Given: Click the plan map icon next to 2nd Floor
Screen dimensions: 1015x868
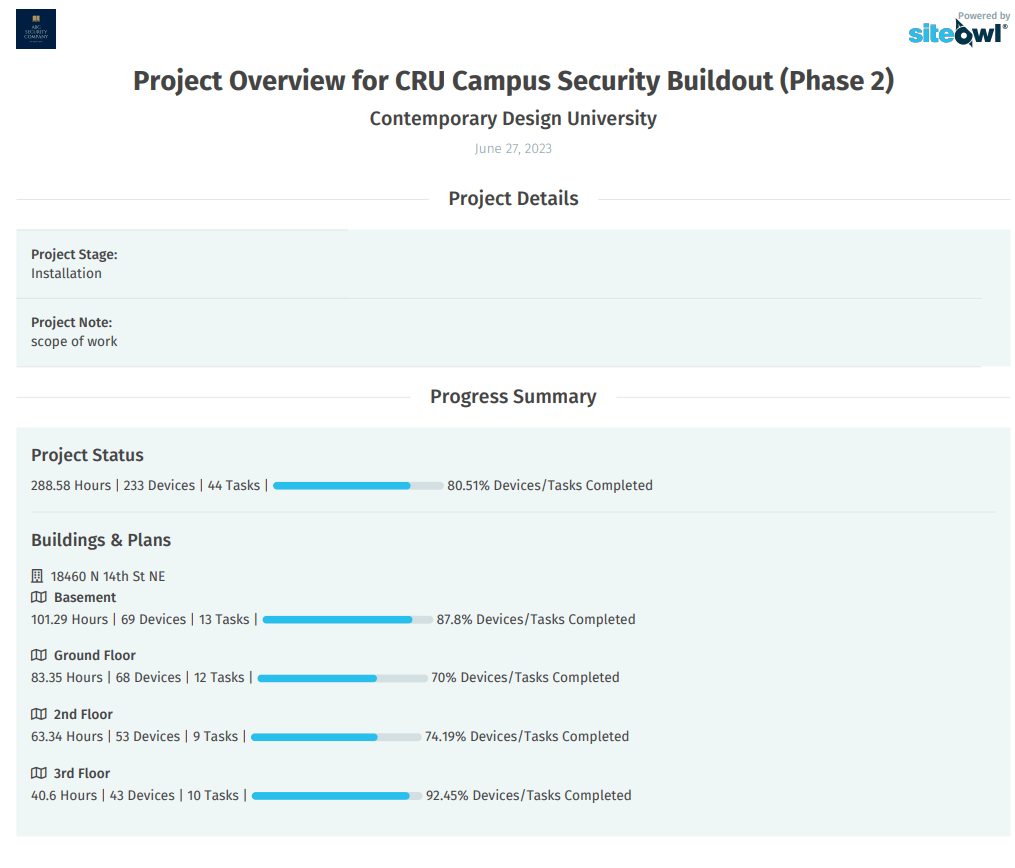Looking at the screenshot, I should point(39,714).
